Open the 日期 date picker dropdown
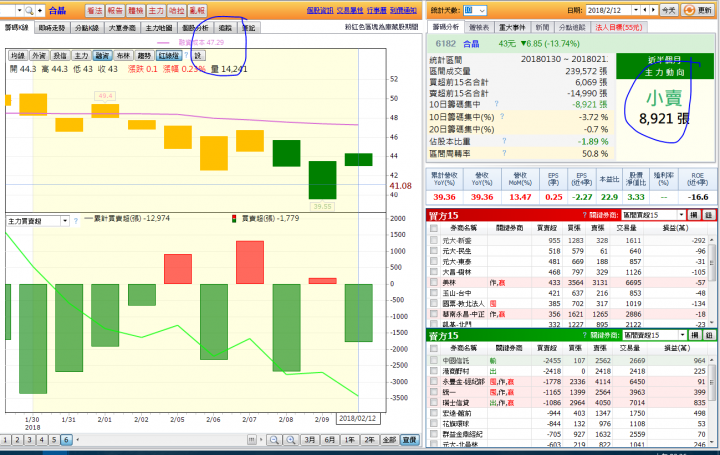720x455 pixels. (x=636, y=10)
